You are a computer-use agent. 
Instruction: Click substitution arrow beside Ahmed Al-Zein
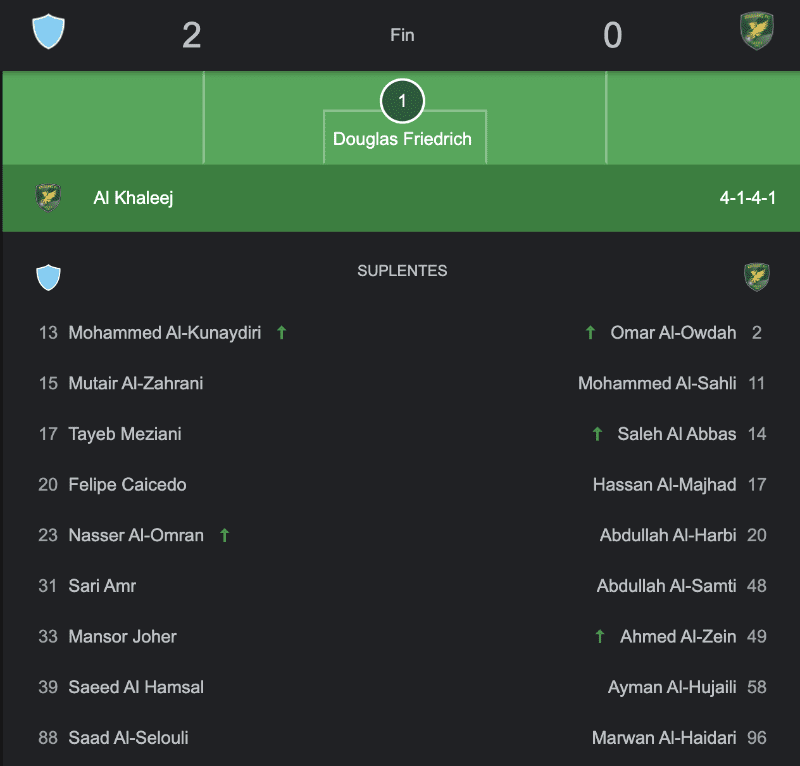tap(600, 636)
